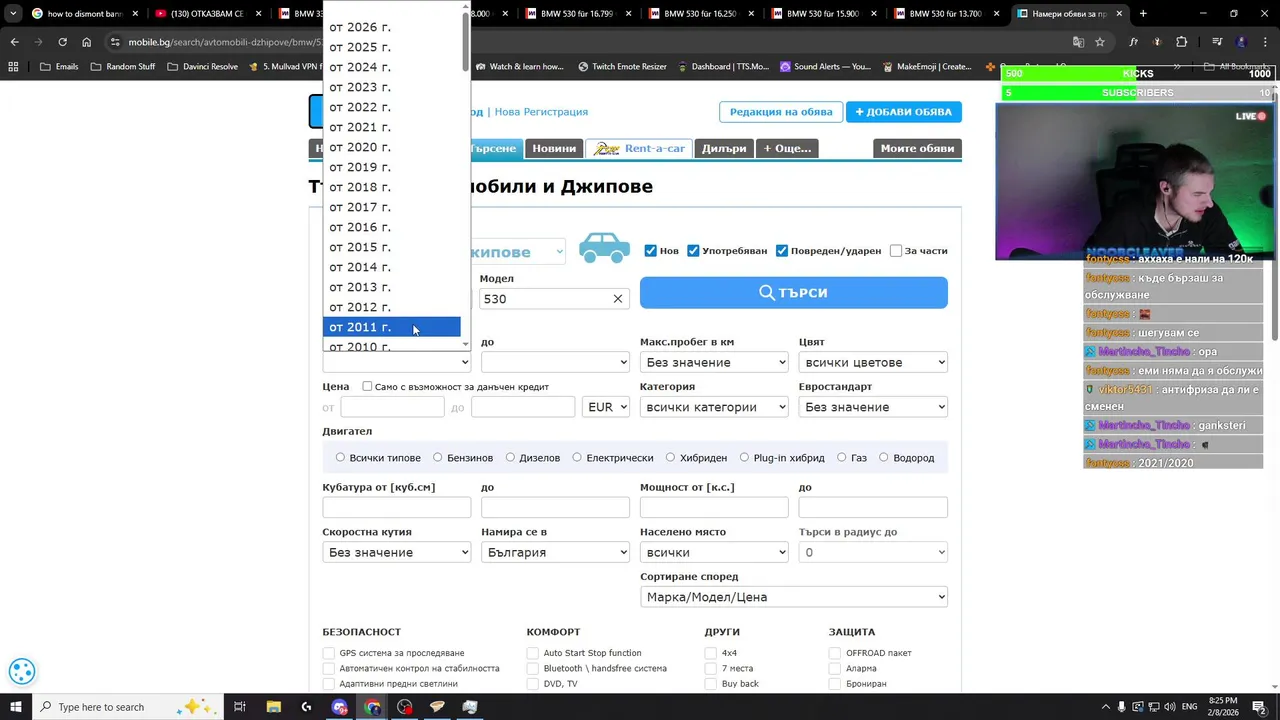Uncheck the Нов checkbox
Viewport: 1280px width, 720px height.
point(651,251)
